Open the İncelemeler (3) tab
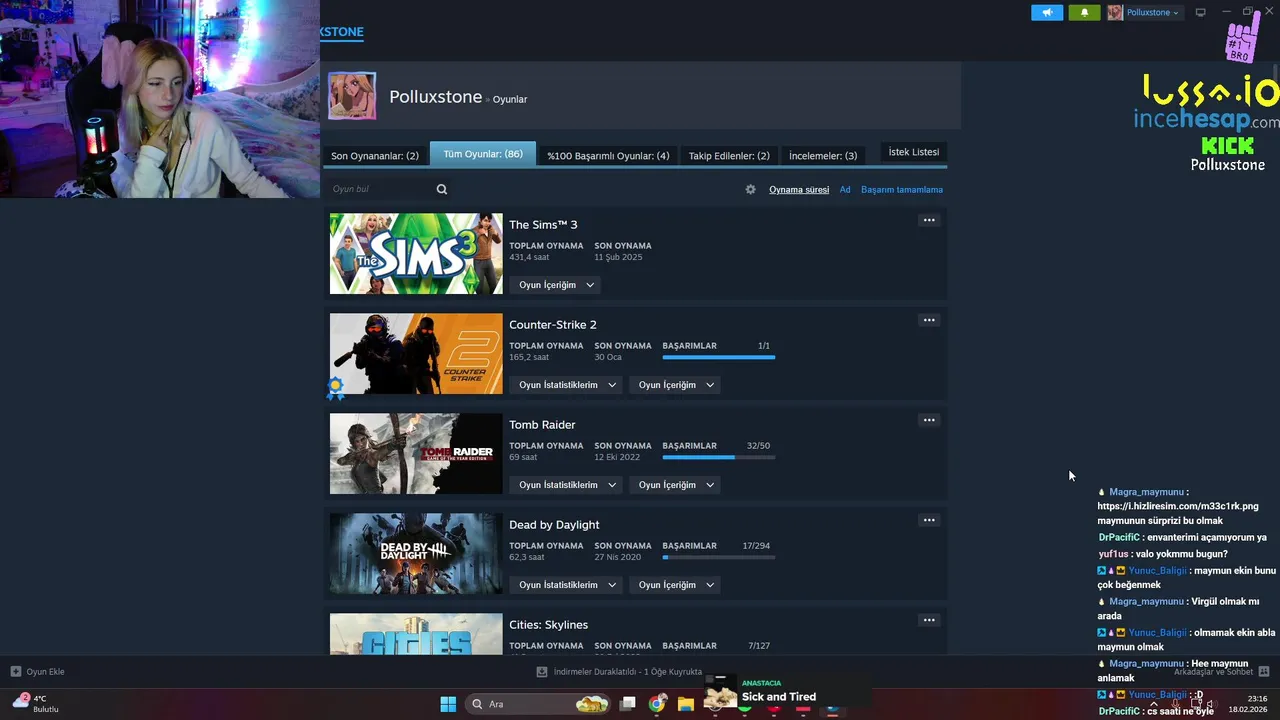The image size is (1280, 720). (823, 156)
